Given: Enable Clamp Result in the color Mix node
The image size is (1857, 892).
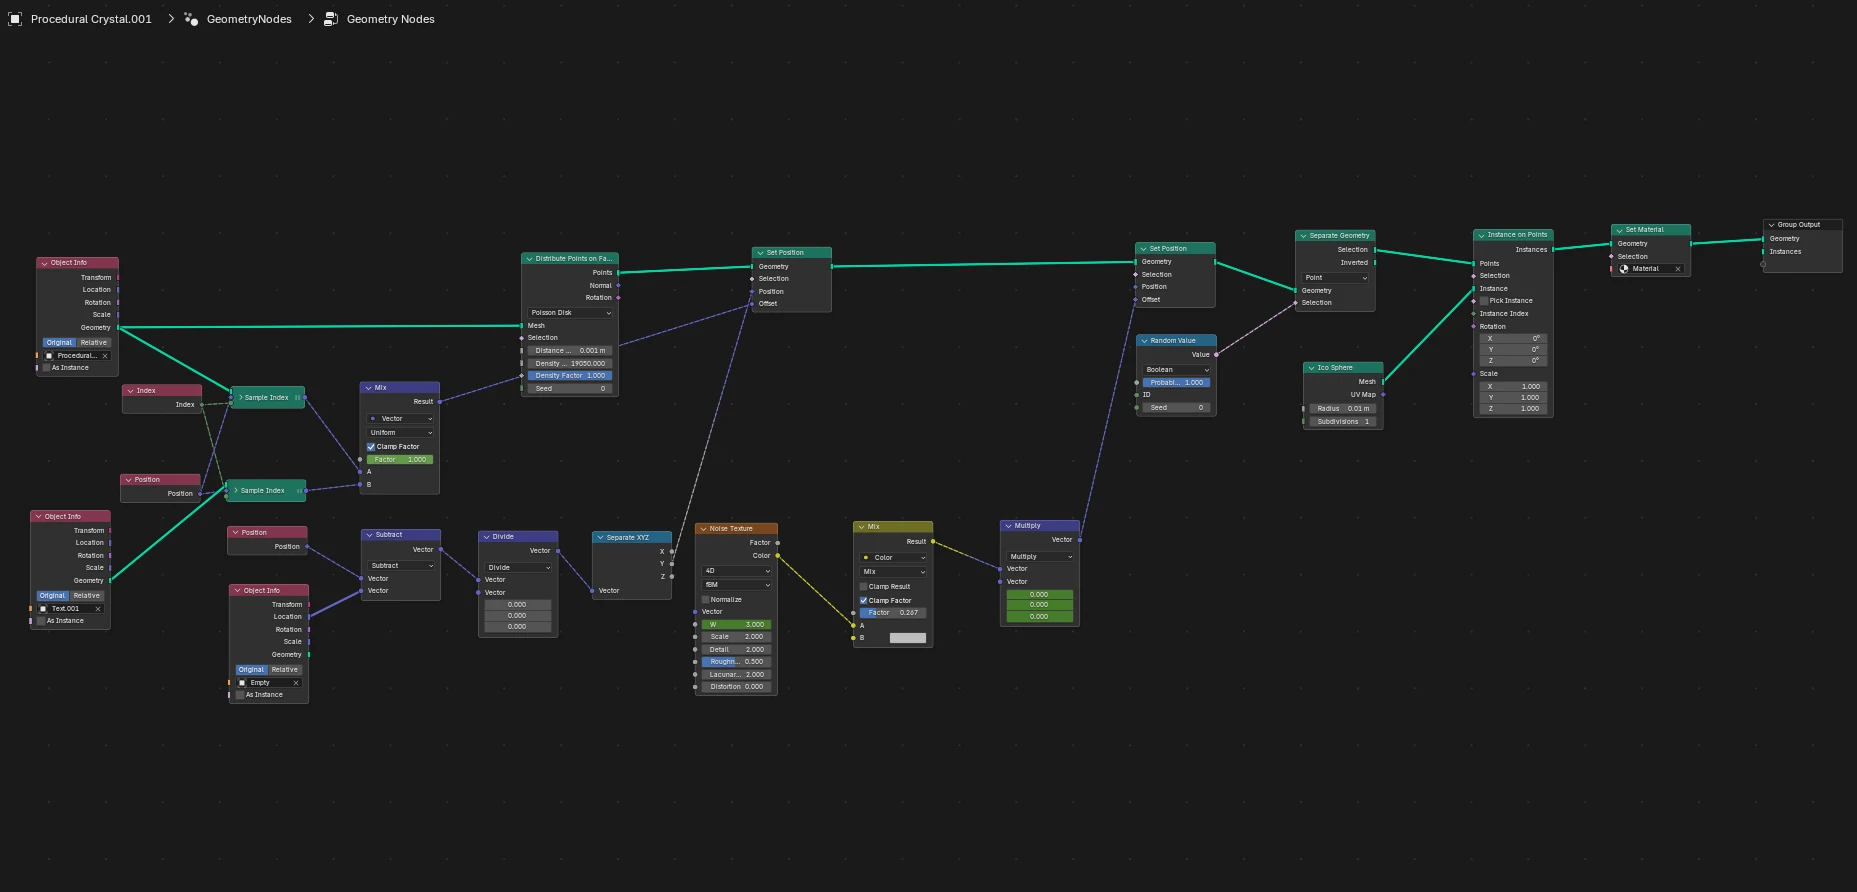Looking at the screenshot, I should pos(864,587).
